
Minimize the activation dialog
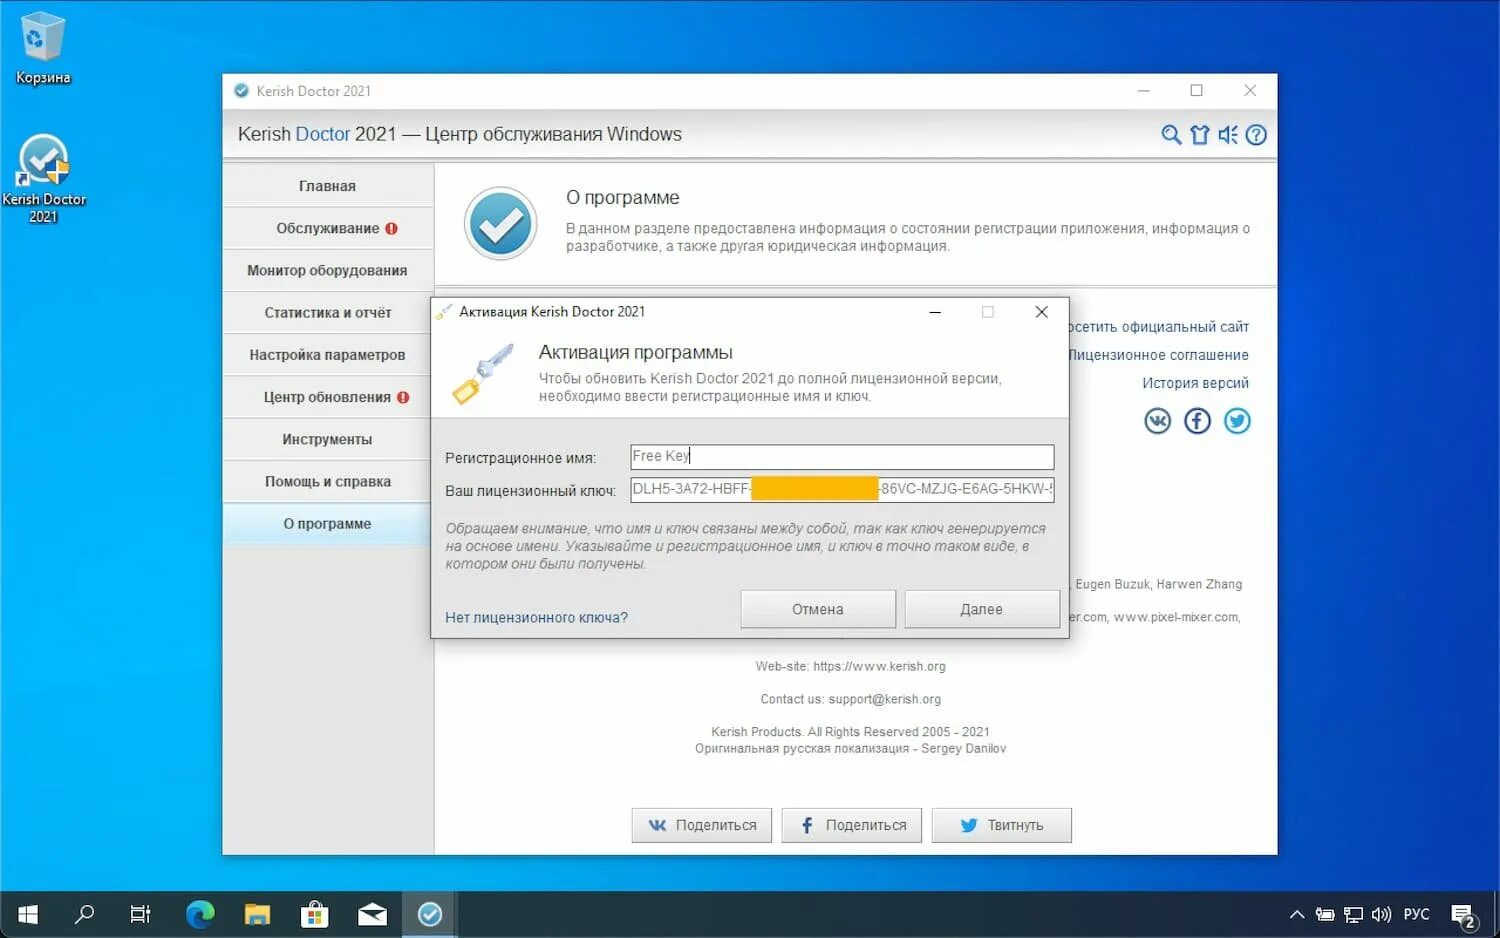click(935, 312)
